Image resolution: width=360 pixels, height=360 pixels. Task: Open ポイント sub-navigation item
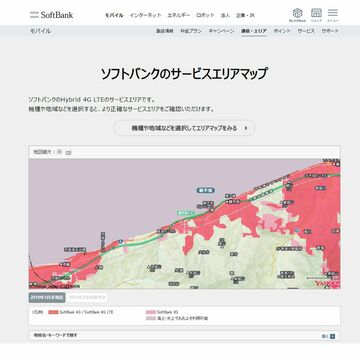(282, 31)
